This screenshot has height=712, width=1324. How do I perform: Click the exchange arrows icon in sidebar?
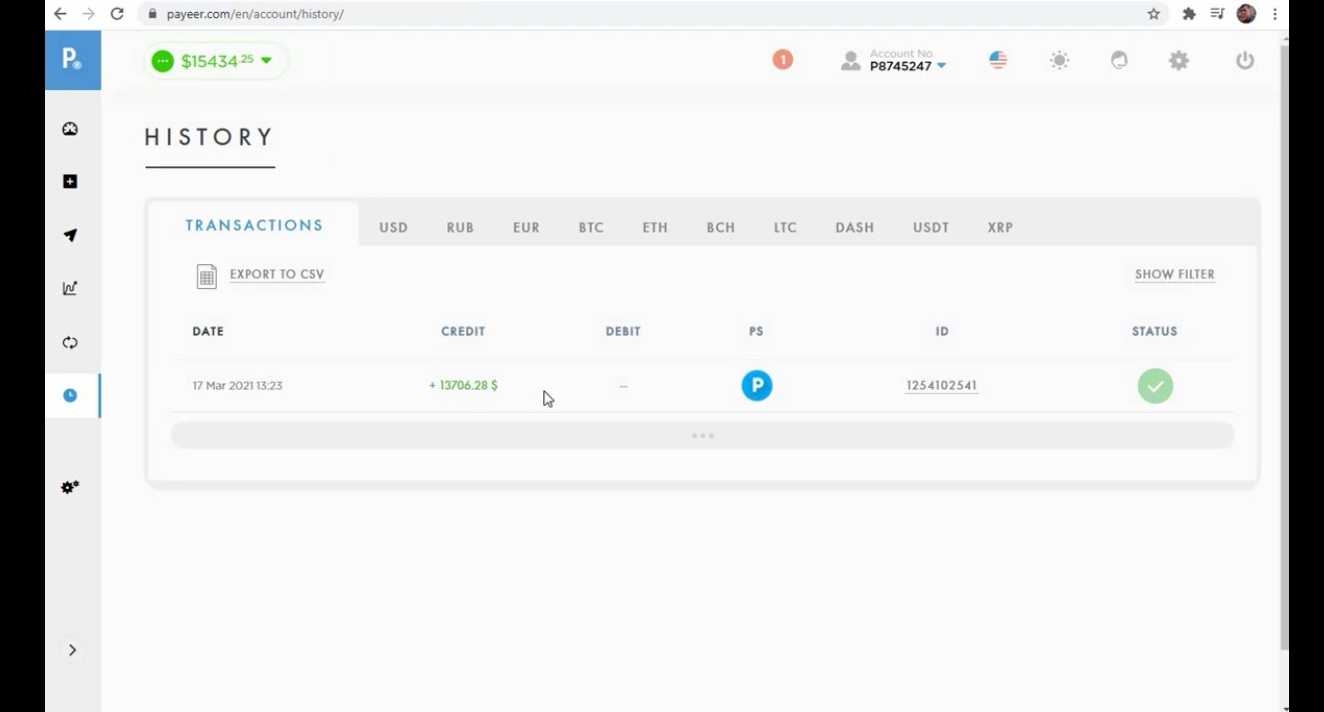pyautogui.click(x=70, y=342)
